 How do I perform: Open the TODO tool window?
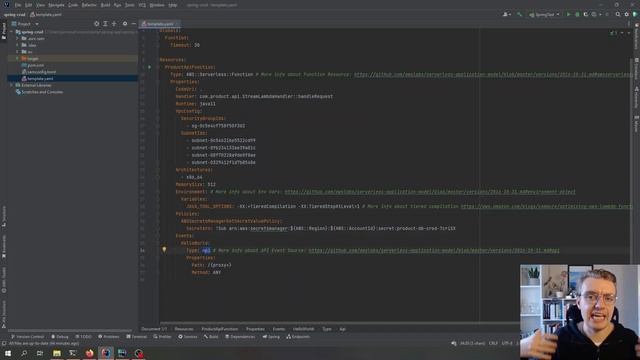click(84, 337)
